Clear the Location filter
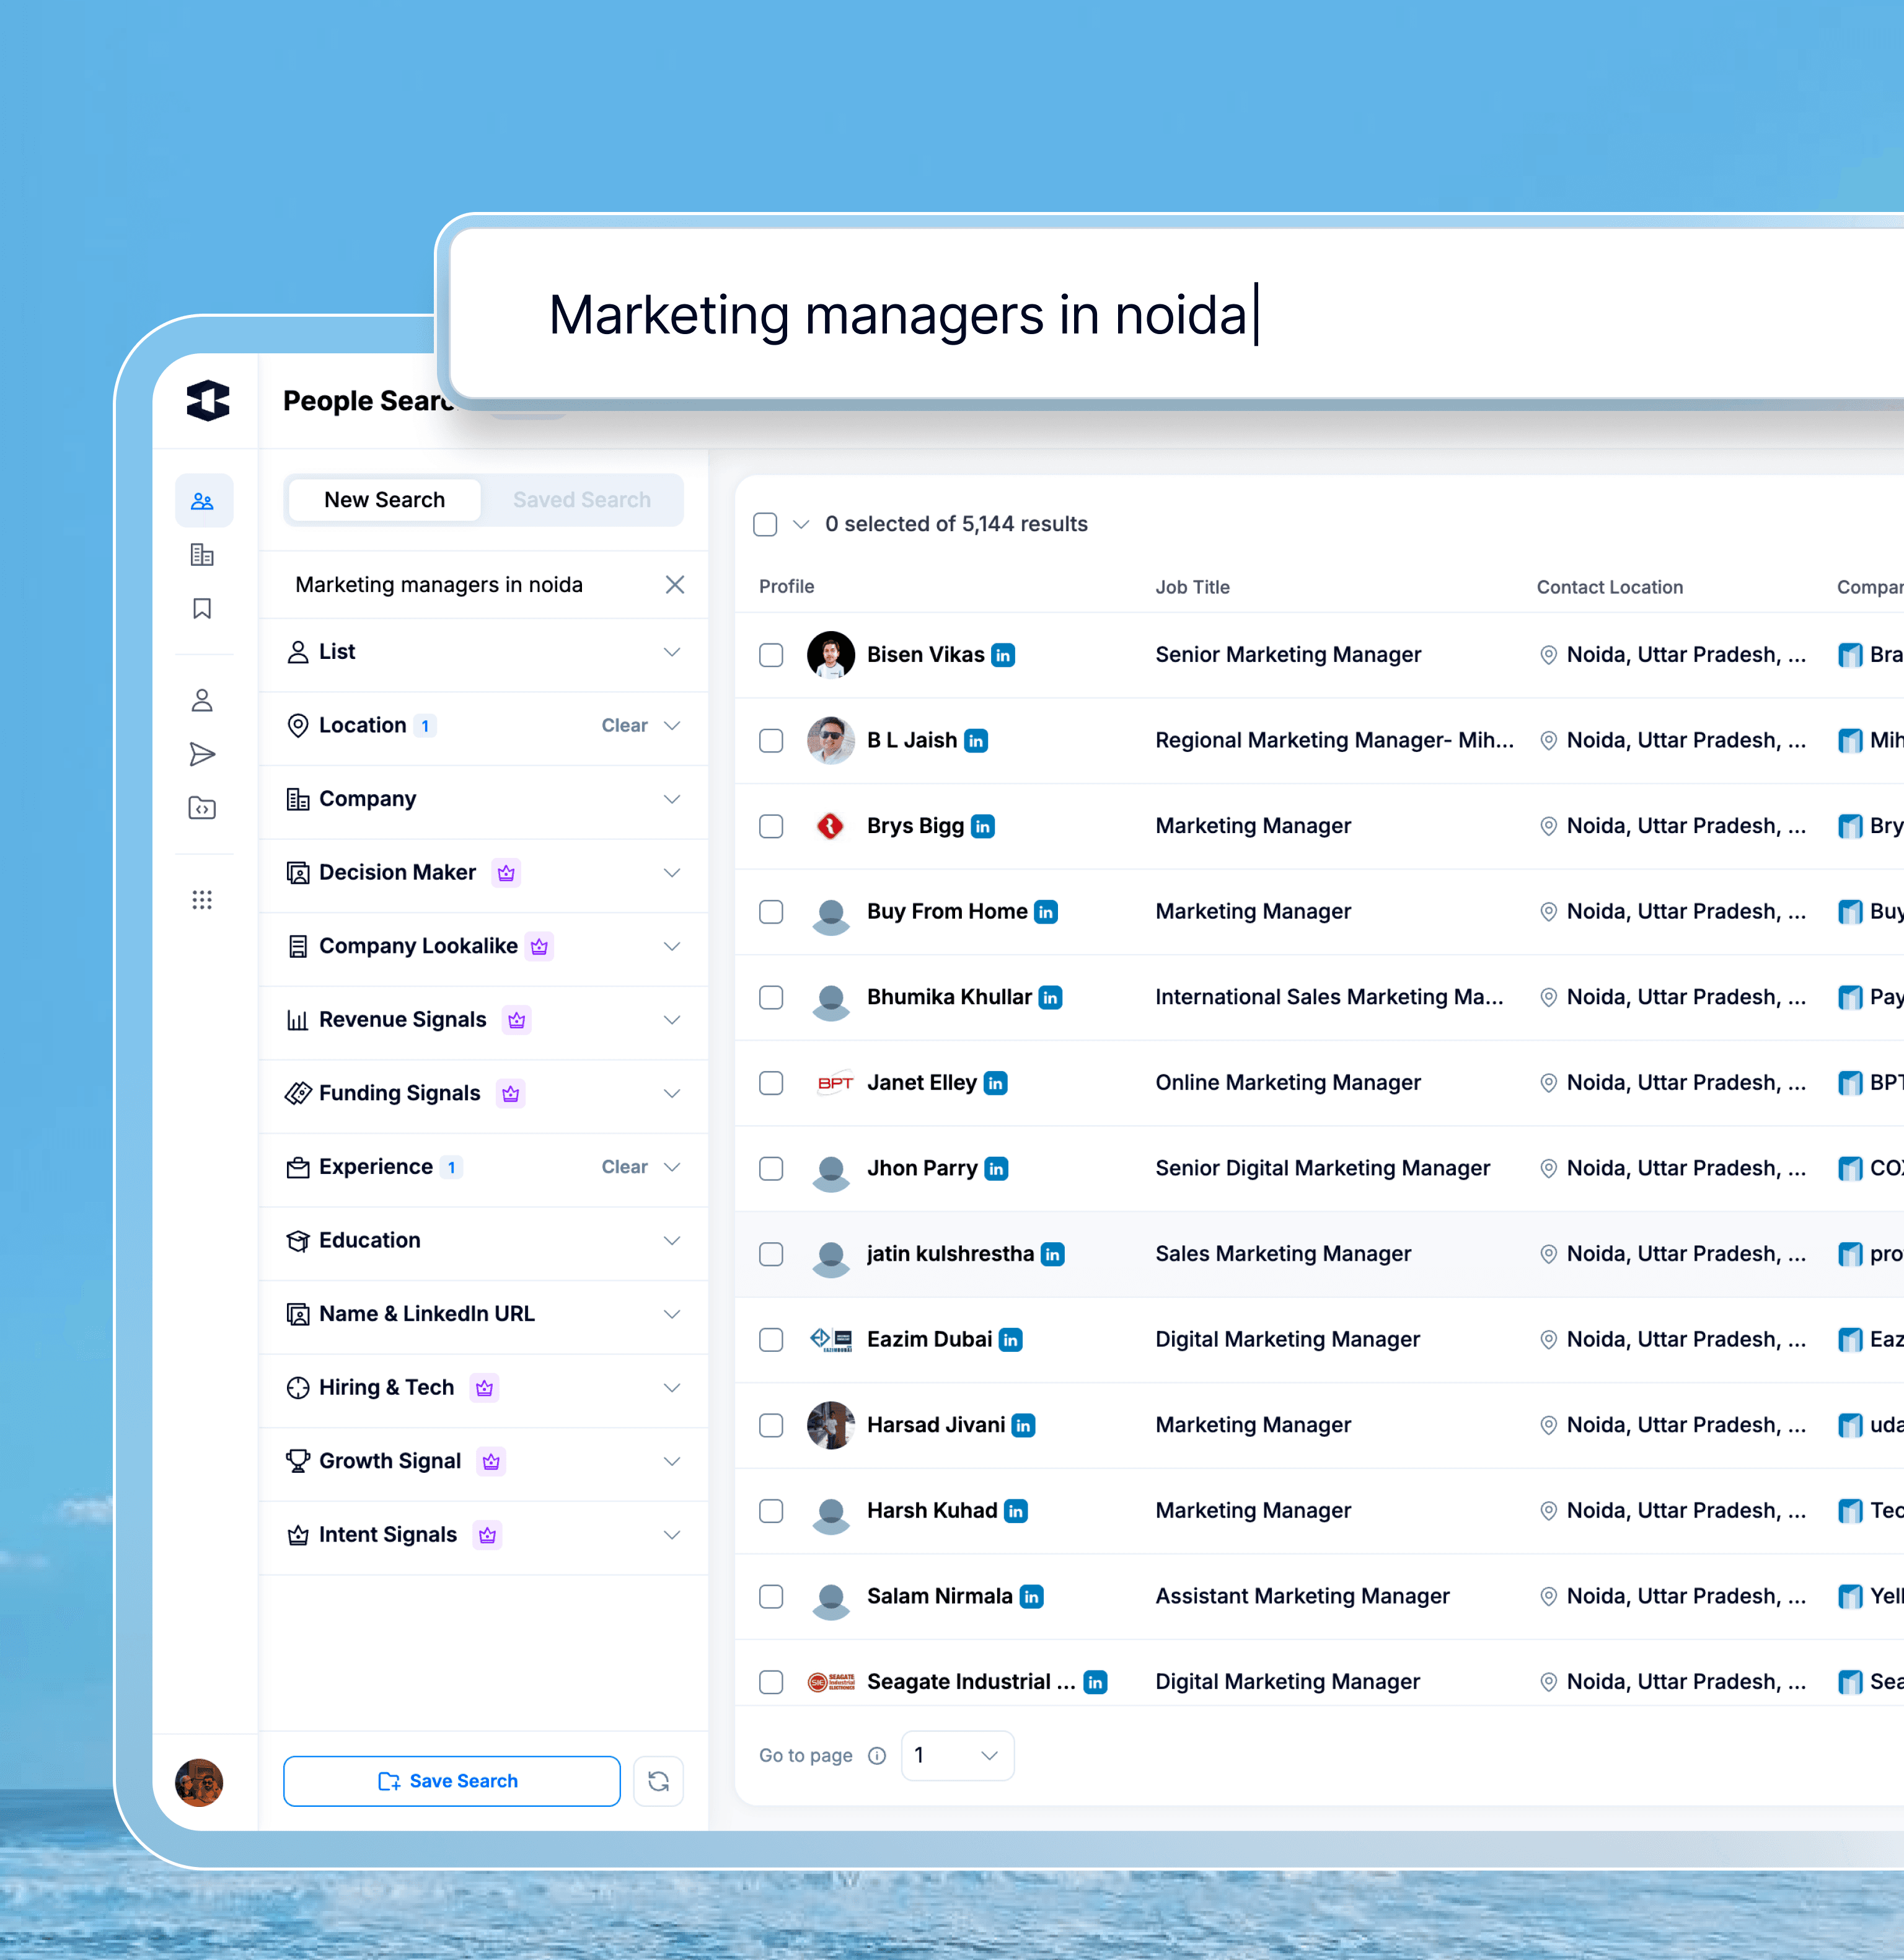 [x=624, y=725]
